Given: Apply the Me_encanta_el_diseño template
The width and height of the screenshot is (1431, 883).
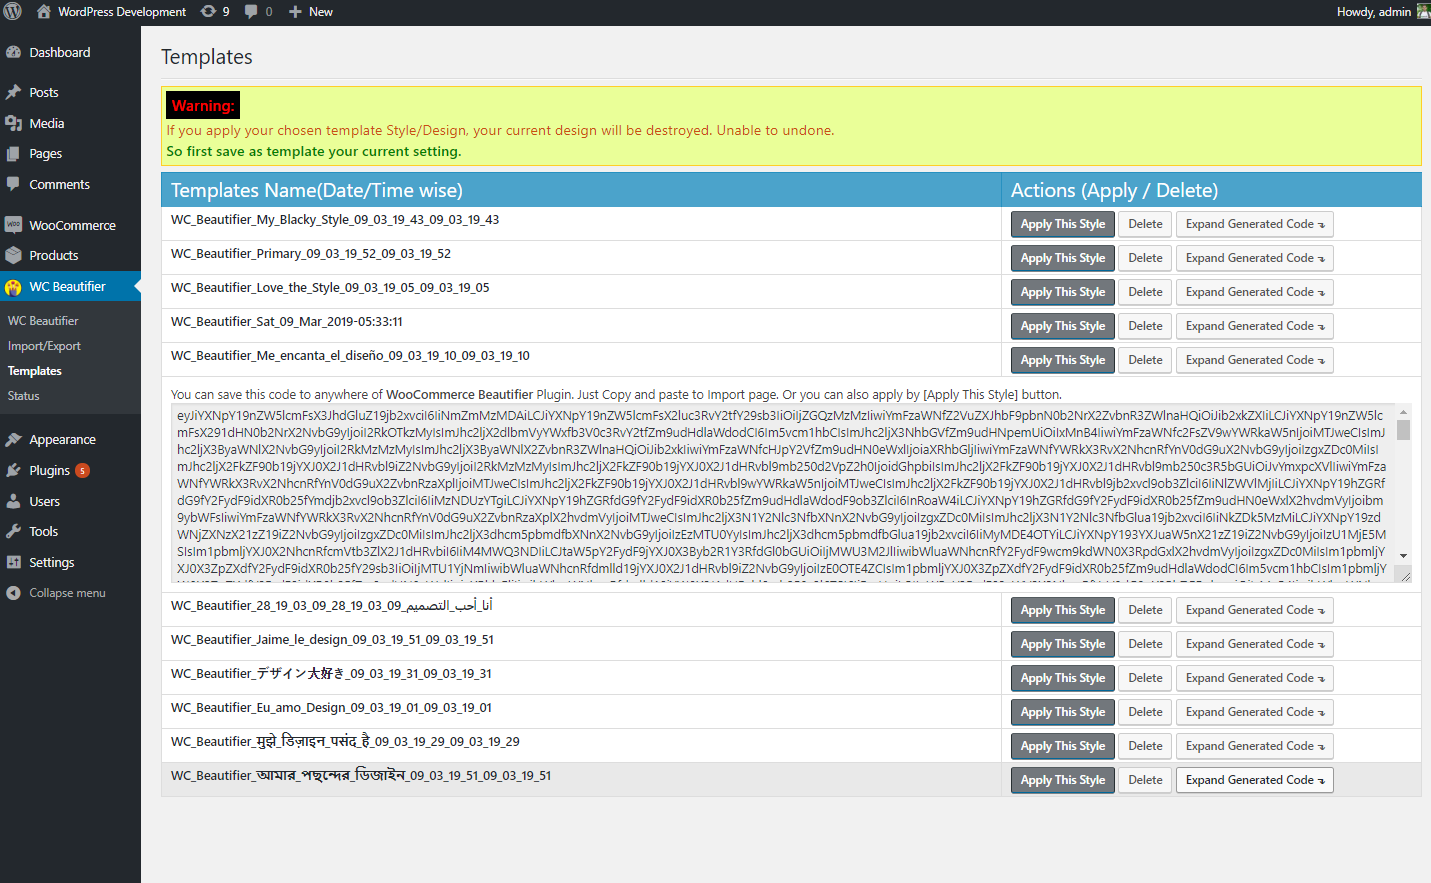Looking at the screenshot, I should click(1063, 360).
